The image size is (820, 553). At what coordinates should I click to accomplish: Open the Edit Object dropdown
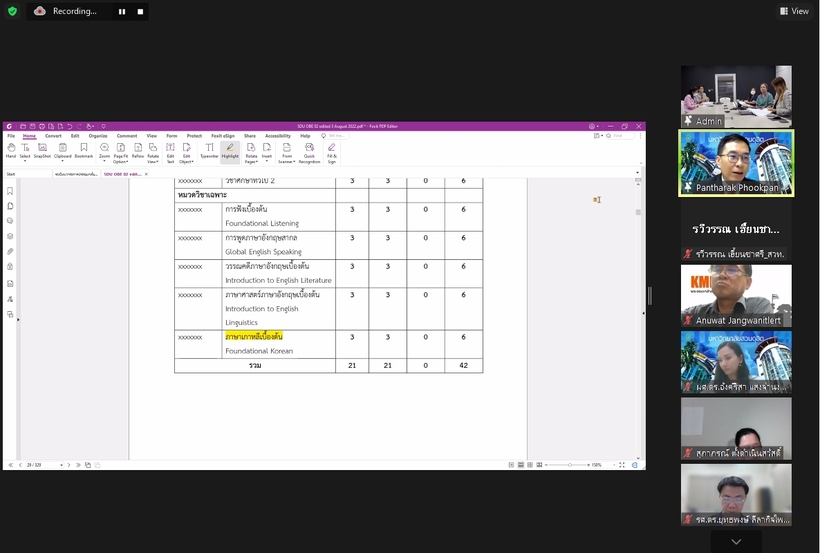[x=186, y=153]
